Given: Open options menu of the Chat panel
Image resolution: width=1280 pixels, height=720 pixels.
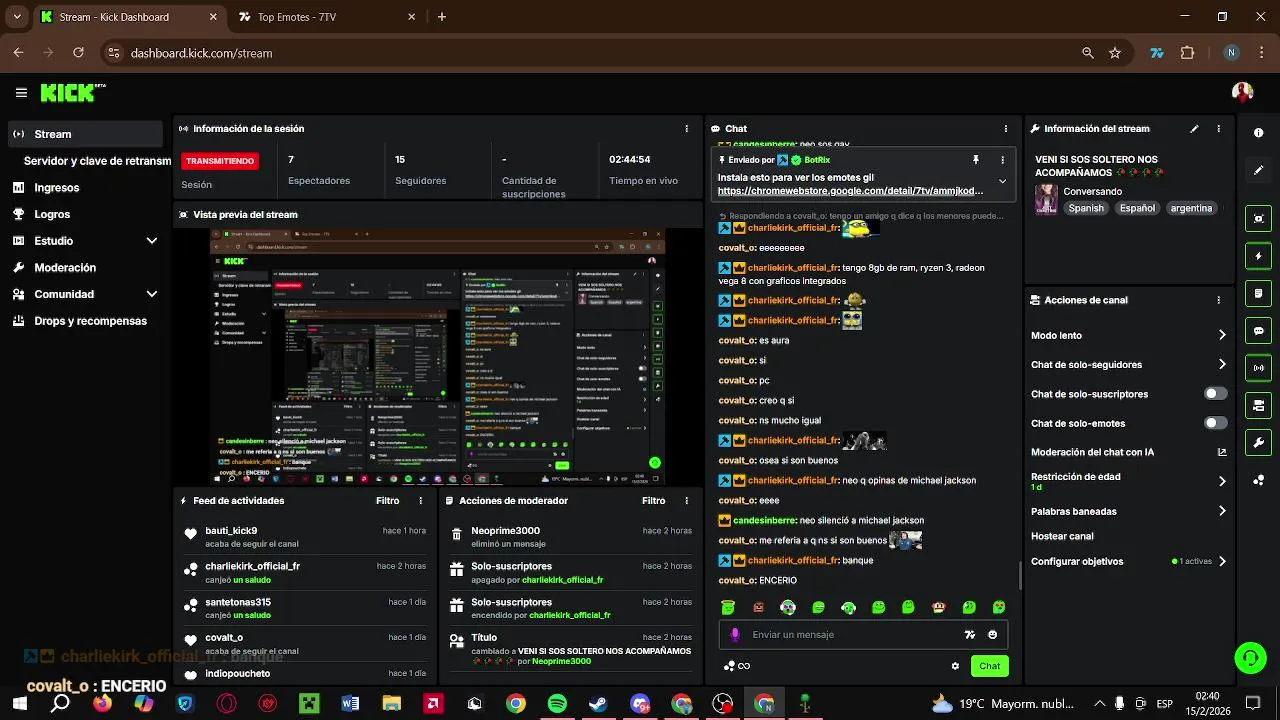Looking at the screenshot, I should pos(1006,129).
